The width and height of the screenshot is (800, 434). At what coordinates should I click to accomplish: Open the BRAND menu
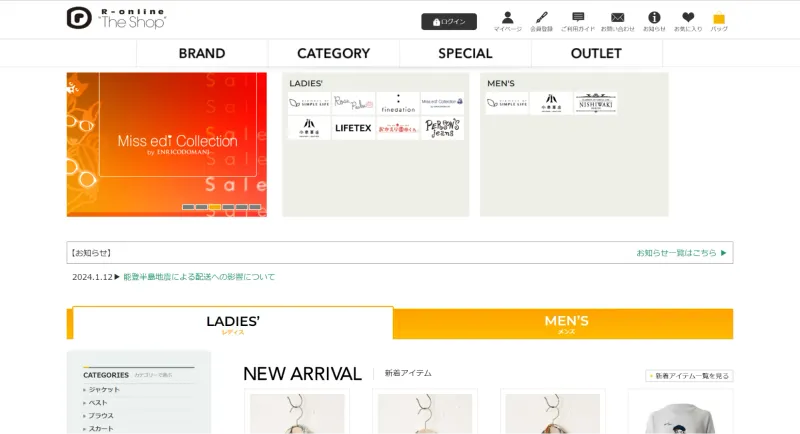click(x=202, y=53)
